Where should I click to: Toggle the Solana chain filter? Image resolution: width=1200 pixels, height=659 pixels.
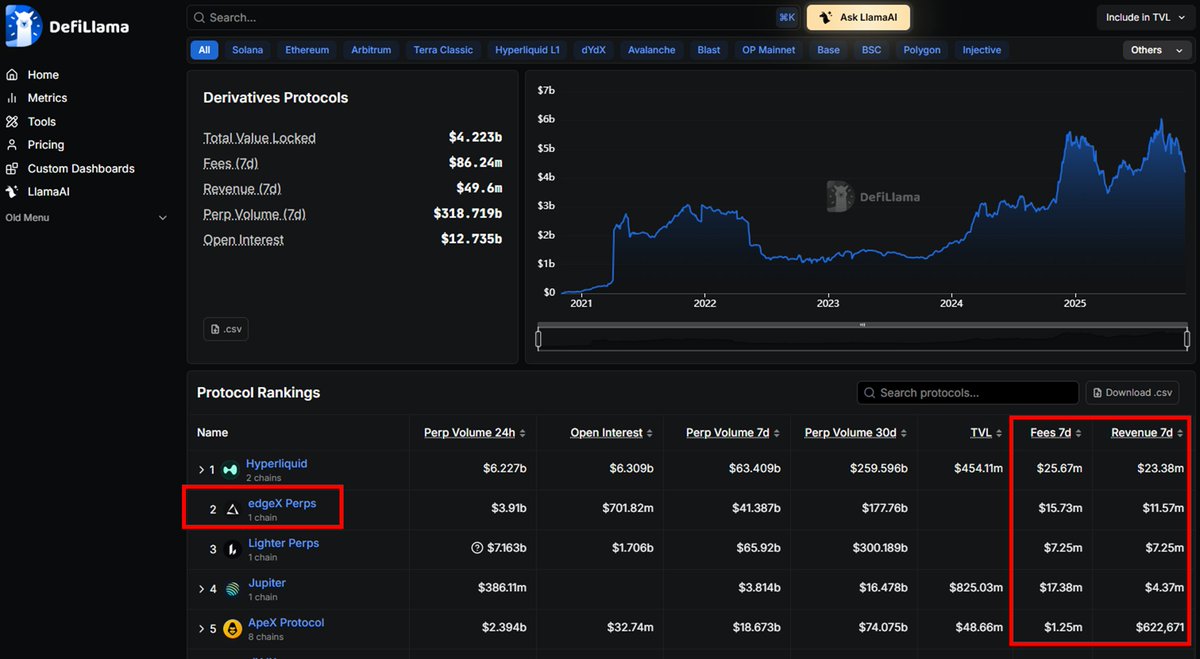[247, 49]
